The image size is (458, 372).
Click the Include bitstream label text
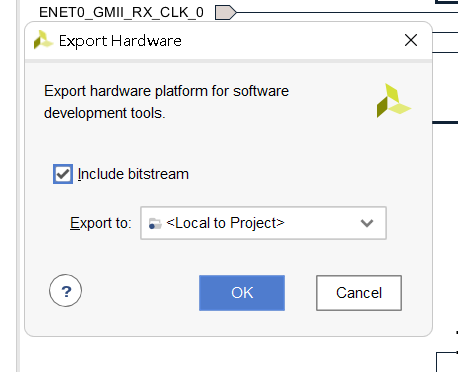(x=133, y=174)
